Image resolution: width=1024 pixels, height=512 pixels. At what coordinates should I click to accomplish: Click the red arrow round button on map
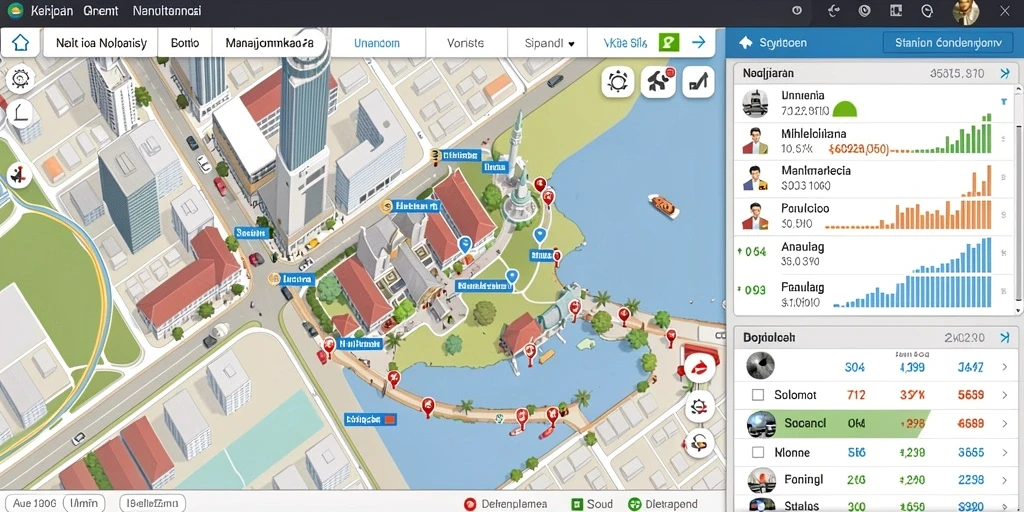(699, 368)
